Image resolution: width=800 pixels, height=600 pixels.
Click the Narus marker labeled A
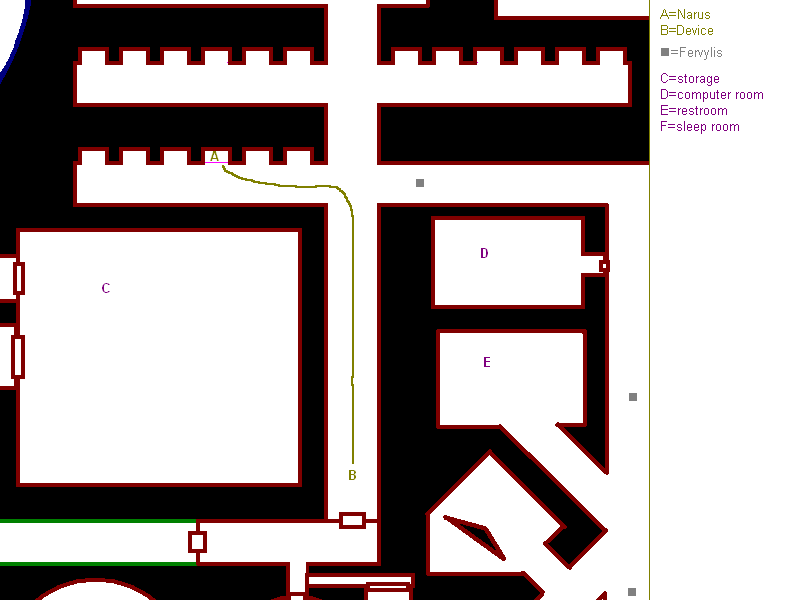pos(214,157)
